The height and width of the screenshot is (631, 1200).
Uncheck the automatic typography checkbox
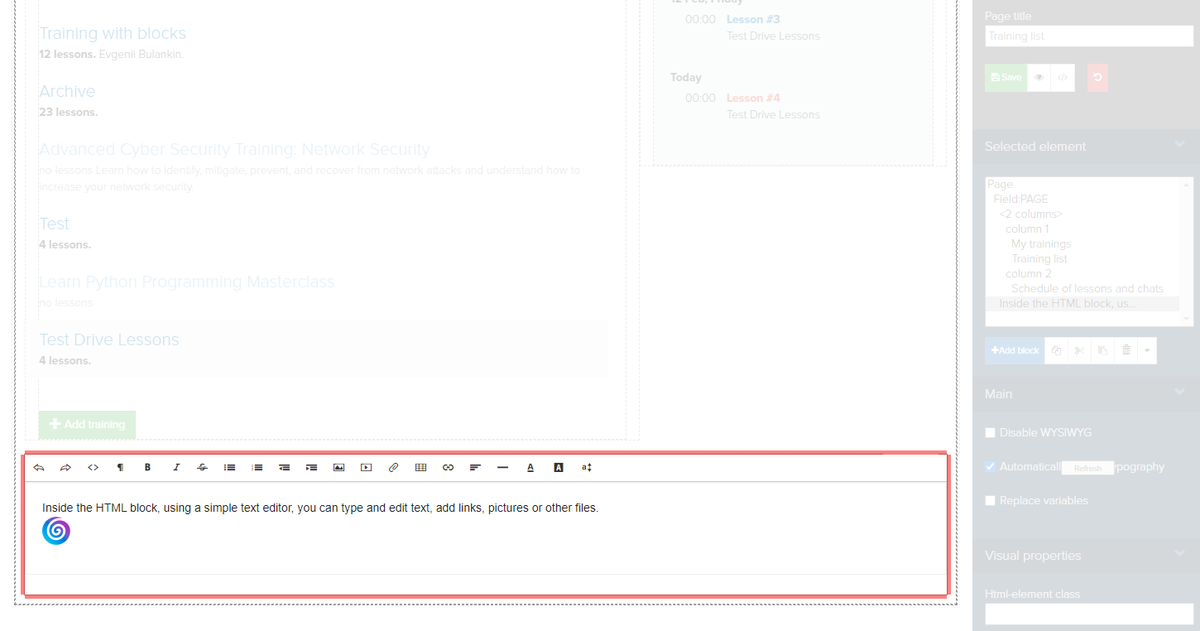click(x=990, y=467)
